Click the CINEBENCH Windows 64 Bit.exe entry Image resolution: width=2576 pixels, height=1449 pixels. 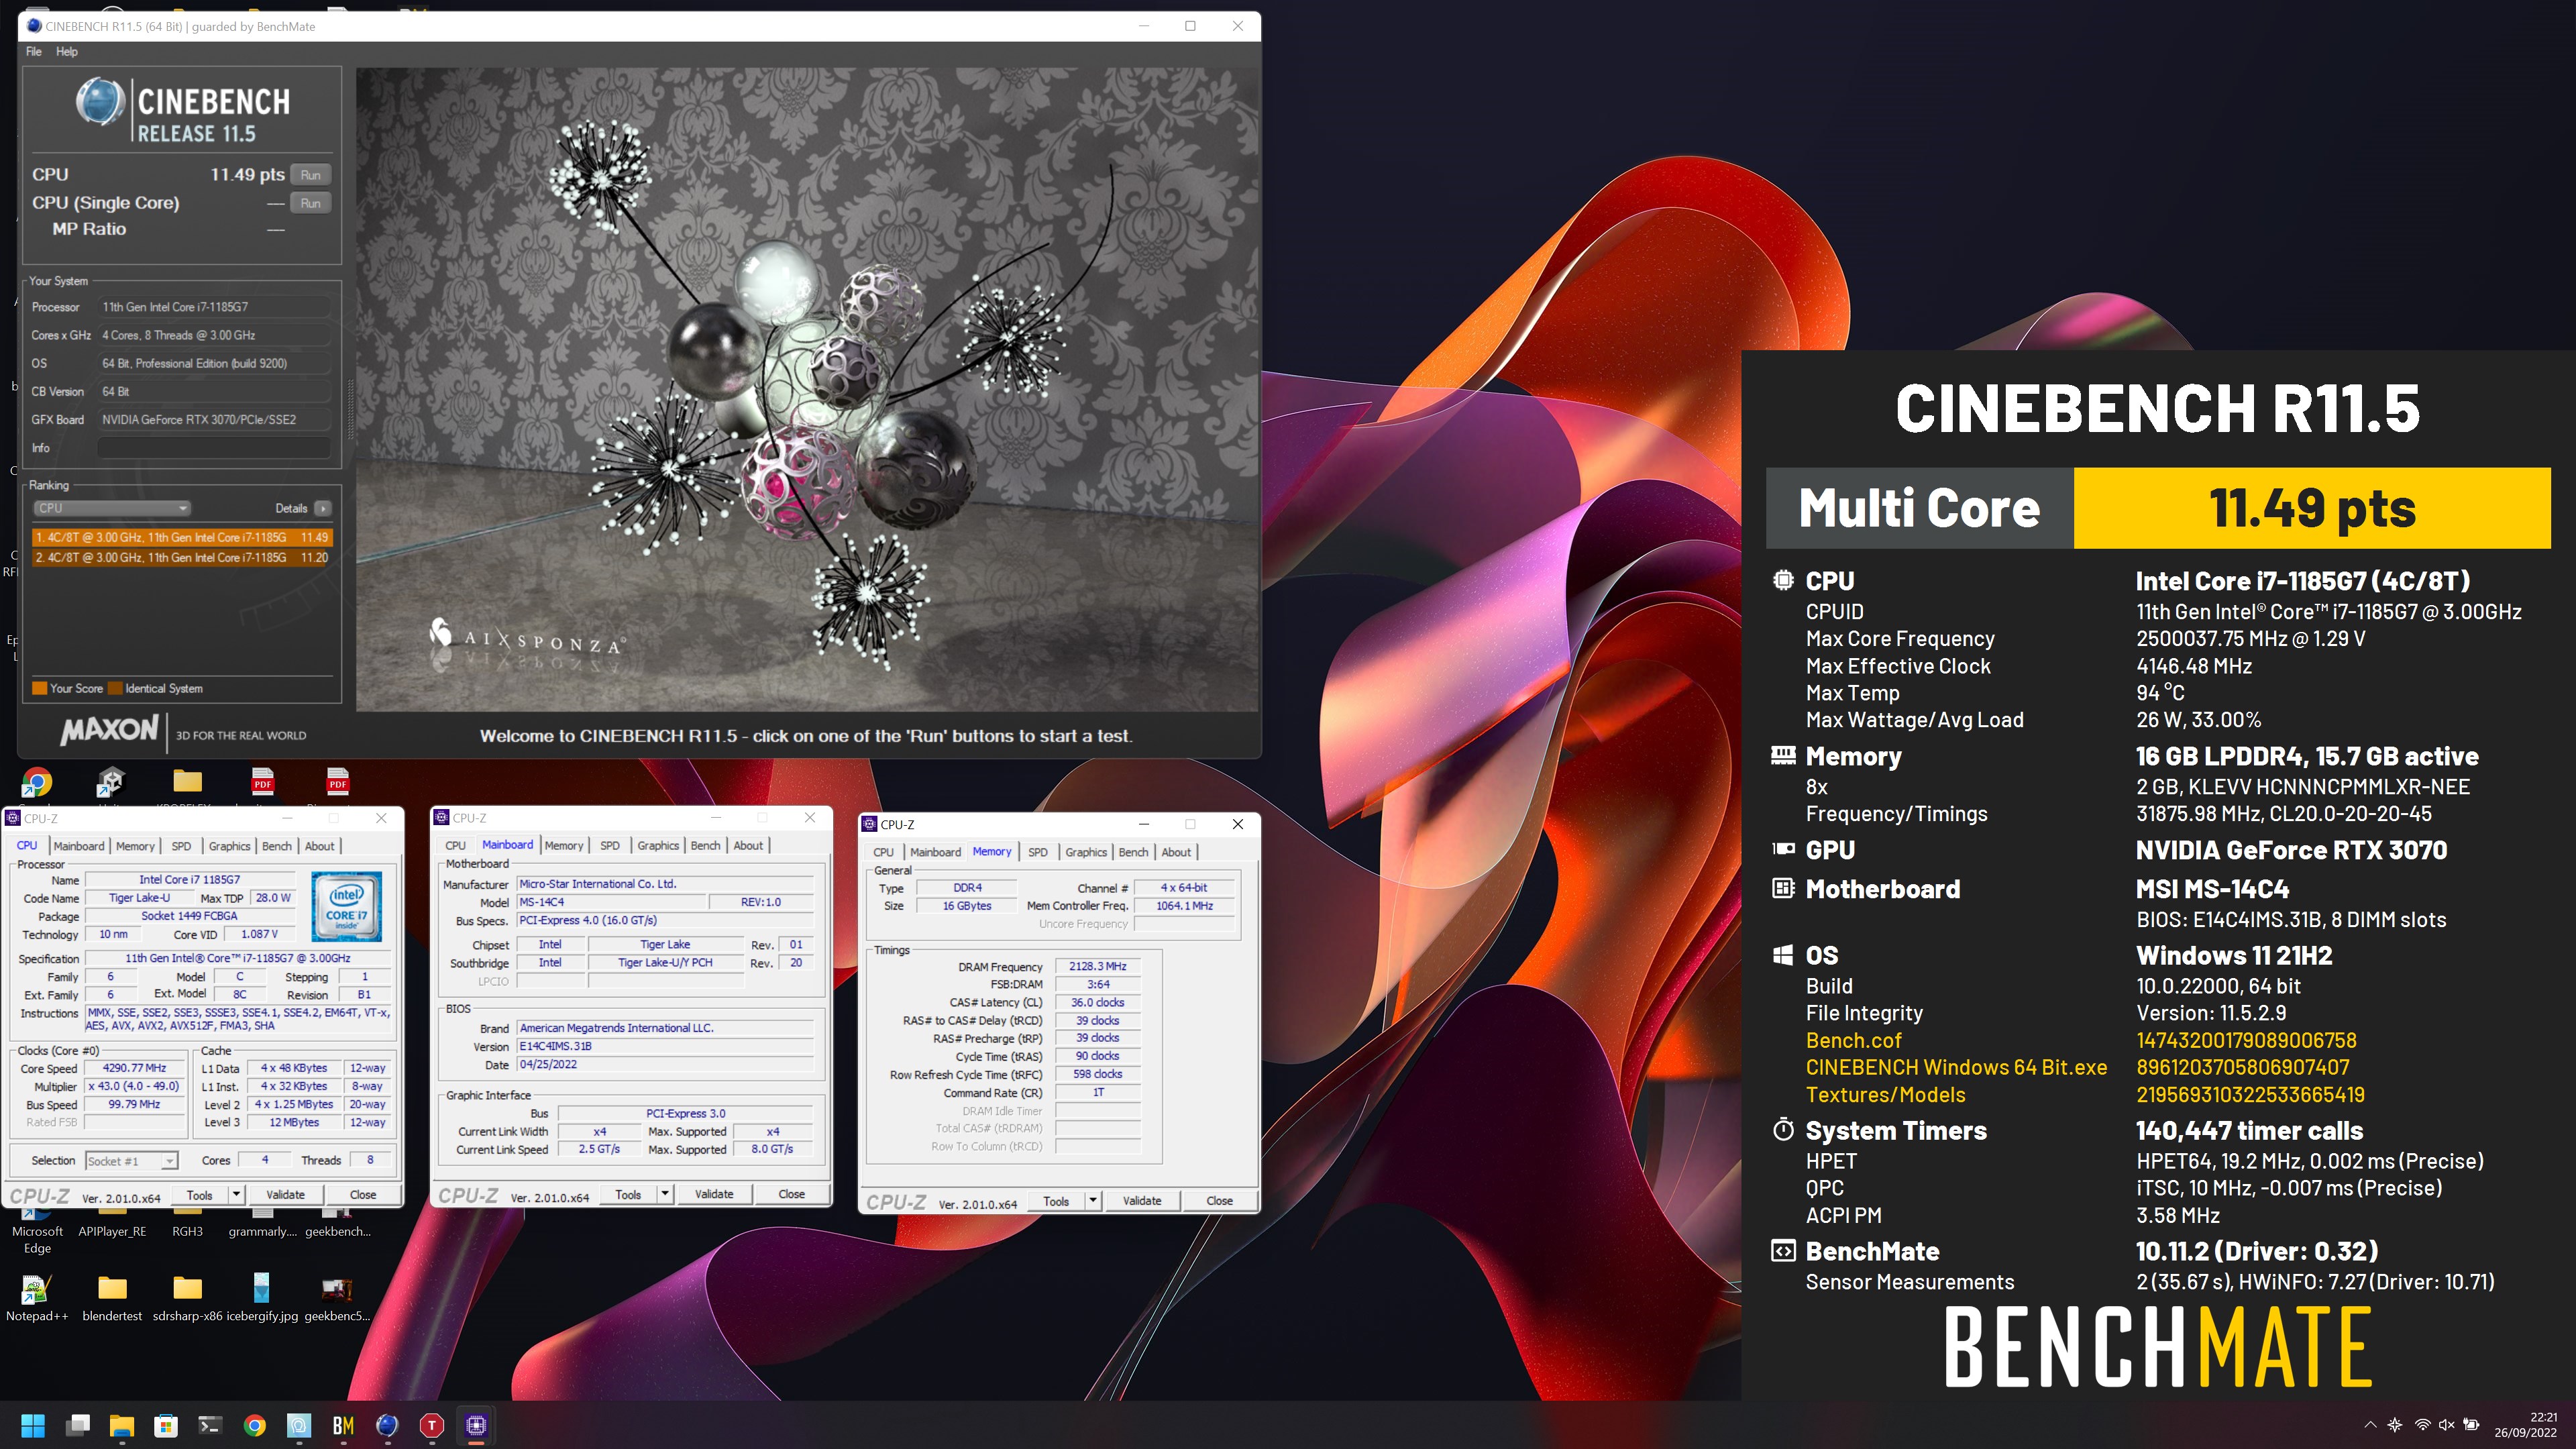tap(1956, 1068)
